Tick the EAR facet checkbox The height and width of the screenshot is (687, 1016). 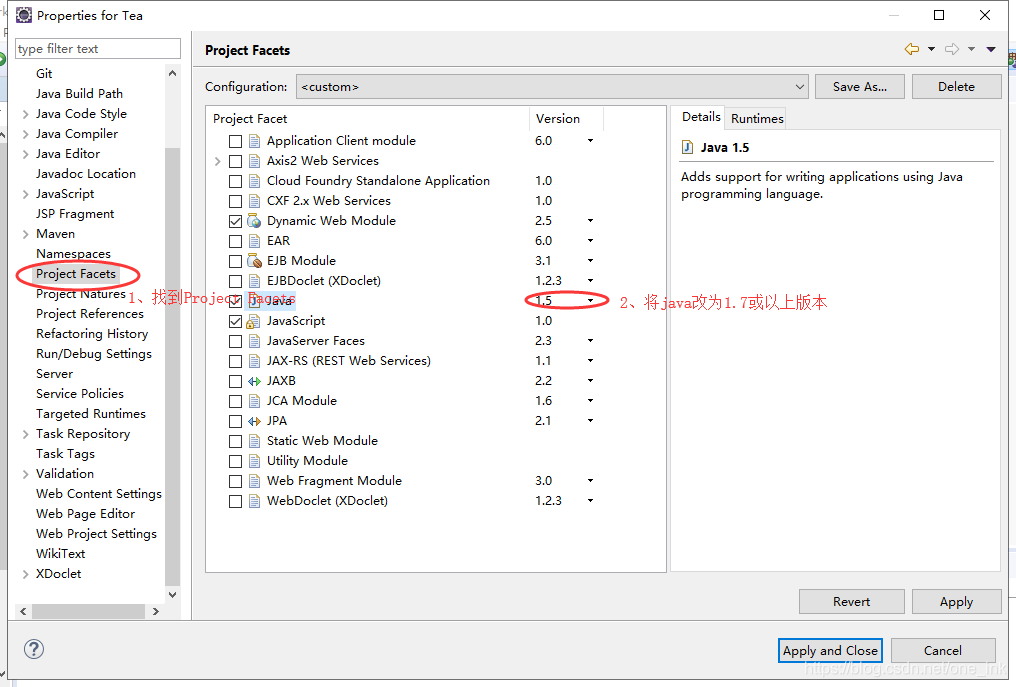[x=235, y=242]
